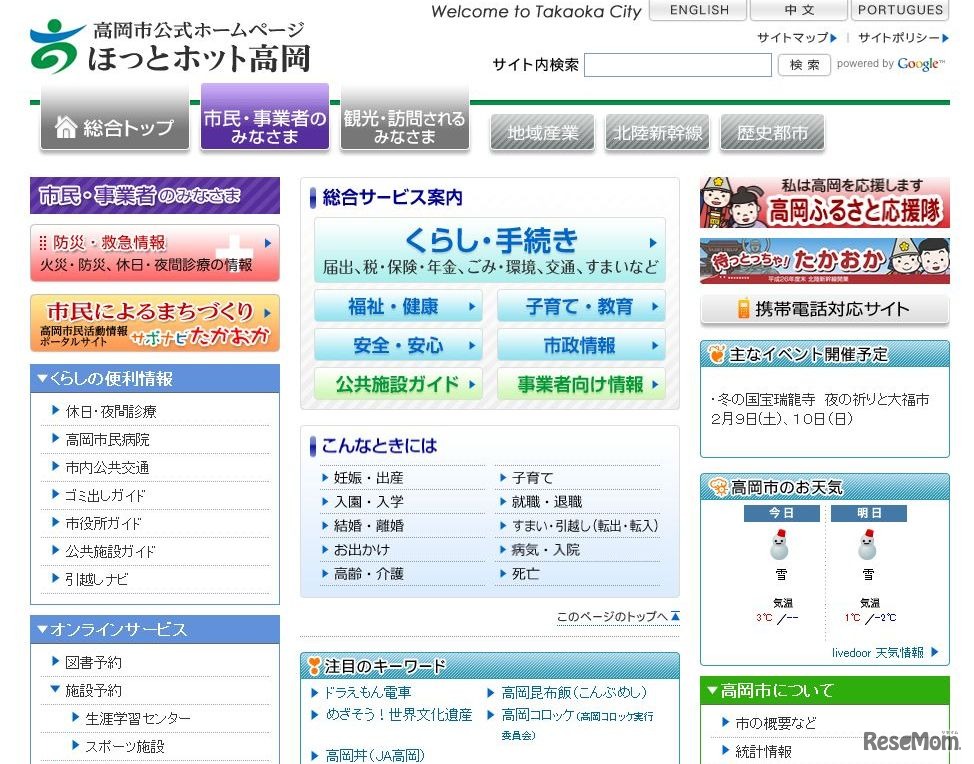Open the ゴミ出しガイド link

click(105, 495)
